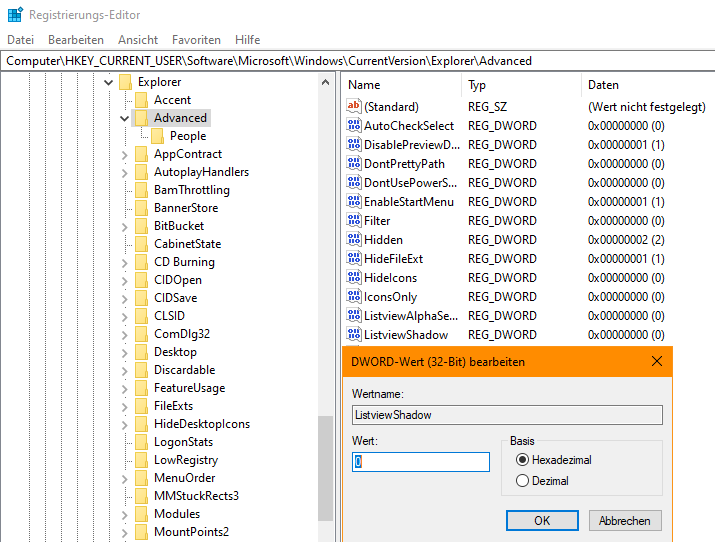The height and width of the screenshot is (542, 715).
Task: Click the HideFileExt DWORD value icon
Action: [x=354, y=258]
